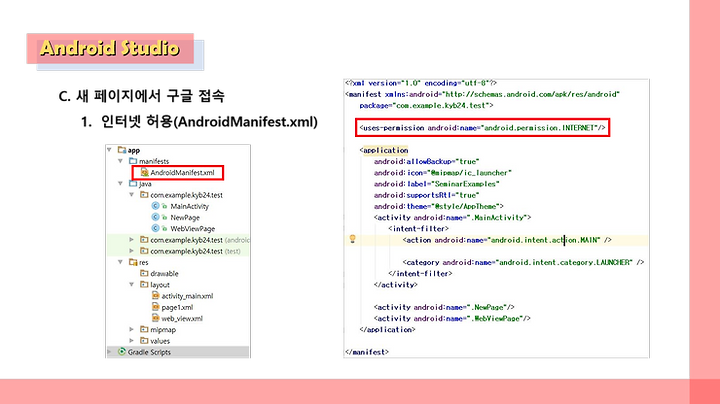This screenshot has height=404, width=720.
Task: Select WebViewPage class in project tree
Action: [x=192, y=229]
